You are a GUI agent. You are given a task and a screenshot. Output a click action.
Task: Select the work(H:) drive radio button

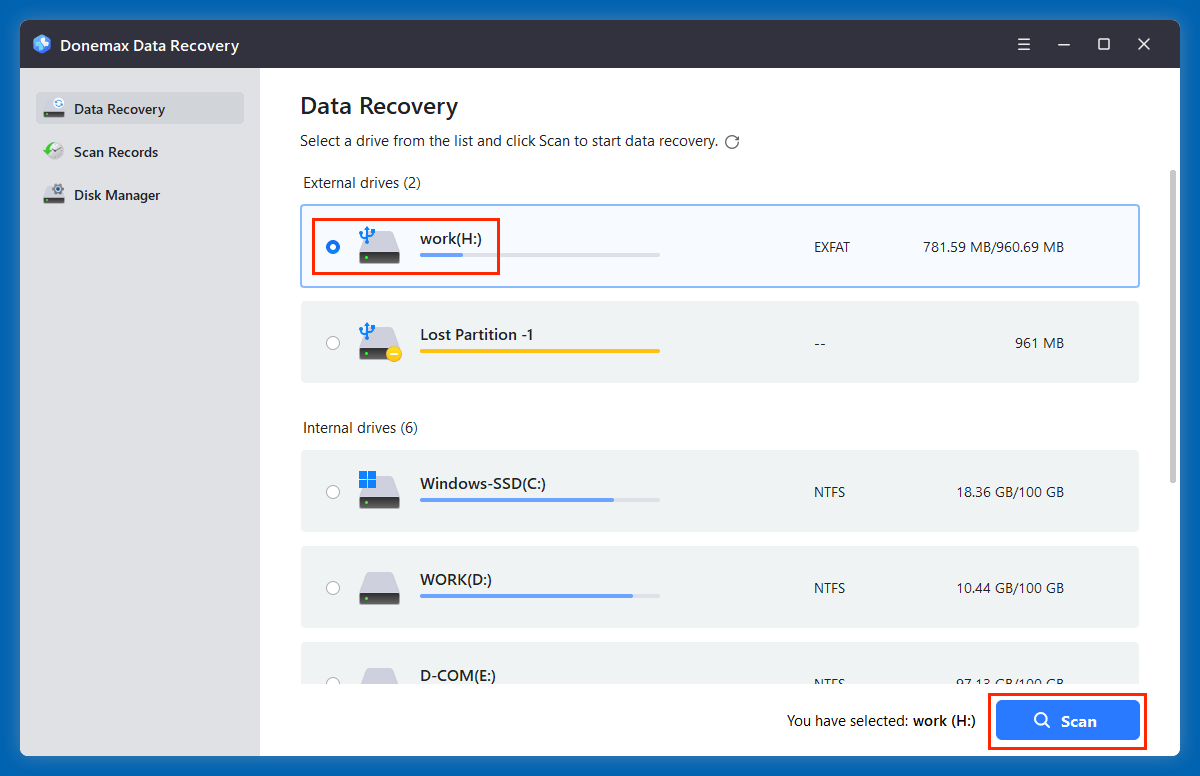pyautogui.click(x=333, y=246)
